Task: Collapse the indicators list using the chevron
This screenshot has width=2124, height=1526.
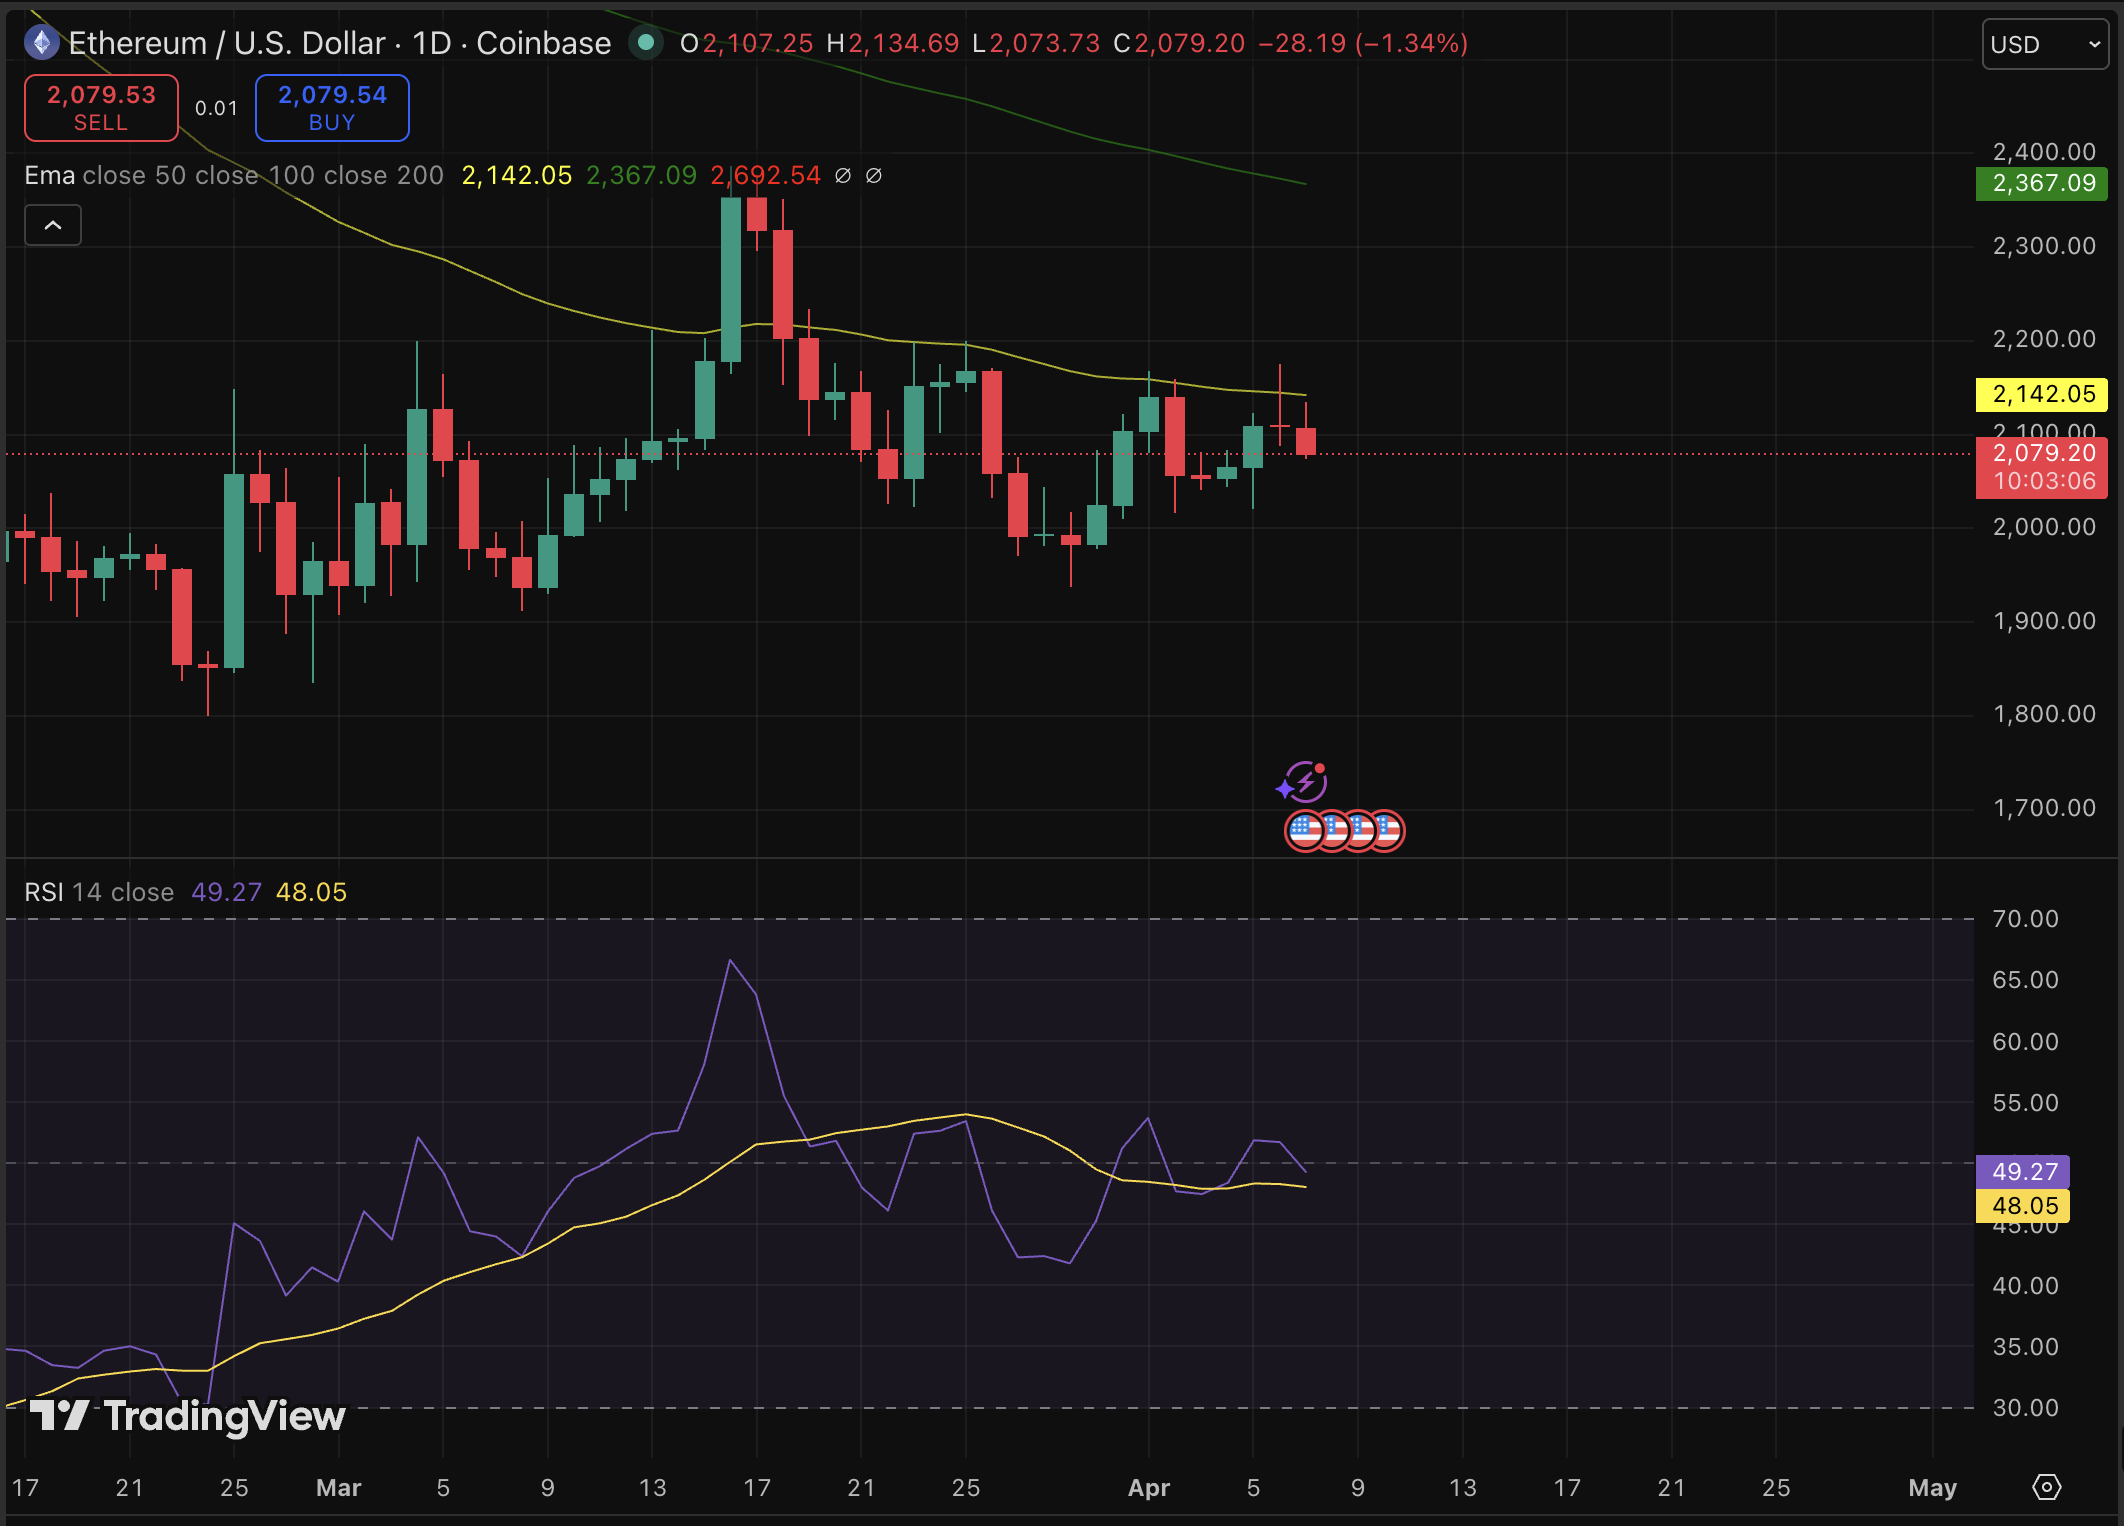Action: 53,225
